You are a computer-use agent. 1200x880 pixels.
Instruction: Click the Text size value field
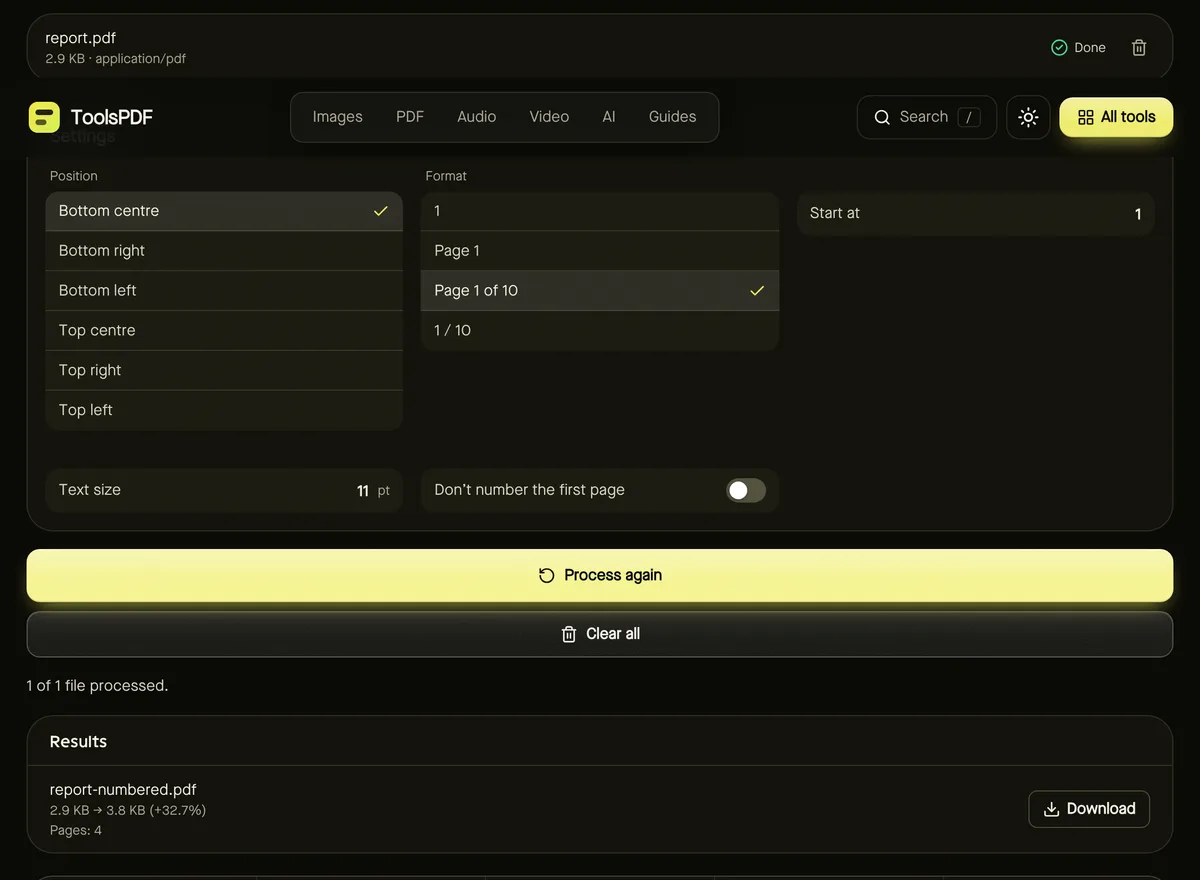click(362, 491)
